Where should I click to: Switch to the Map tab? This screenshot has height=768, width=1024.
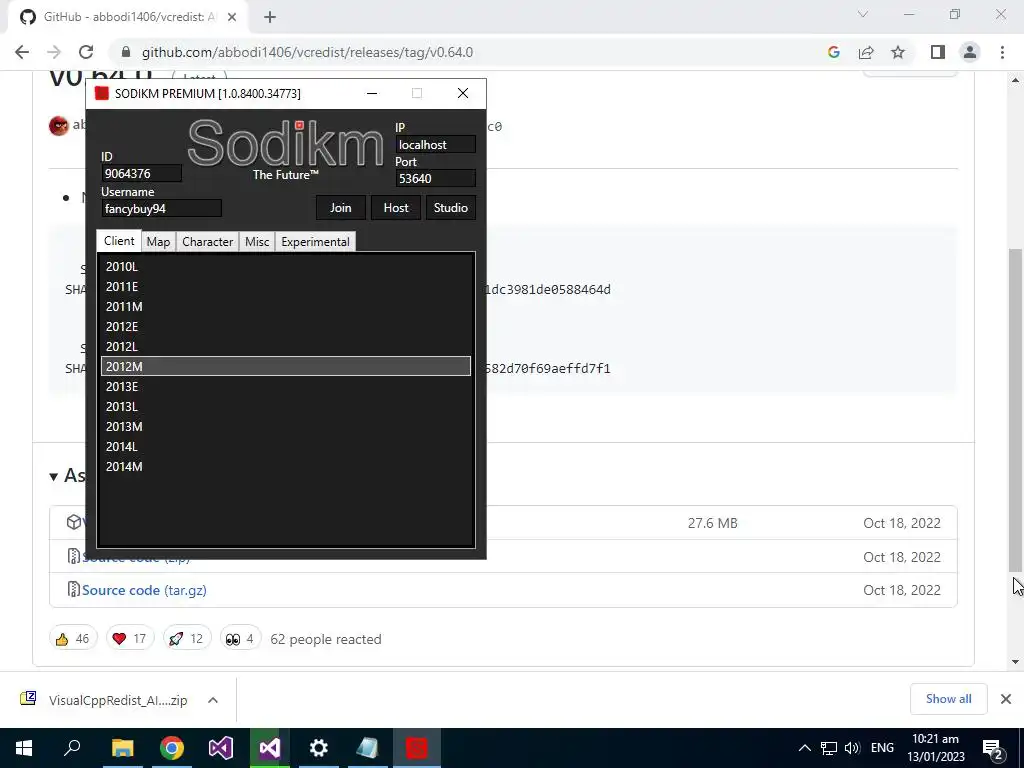pos(158,242)
